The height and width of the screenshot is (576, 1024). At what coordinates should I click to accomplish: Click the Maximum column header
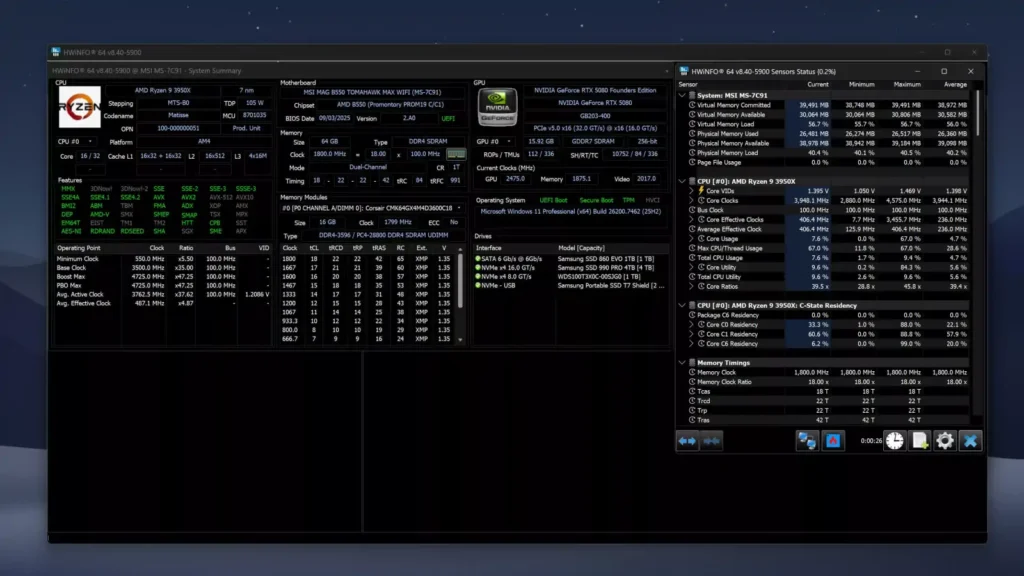click(x=907, y=84)
